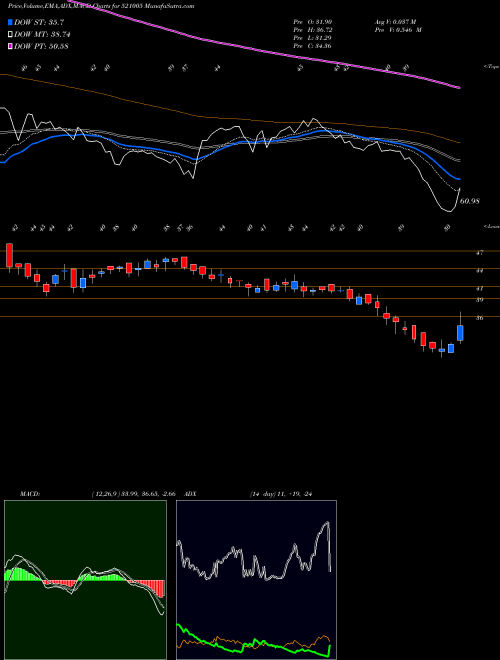Click the chart title mentioning MunafaSutra.com

[101, 7]
